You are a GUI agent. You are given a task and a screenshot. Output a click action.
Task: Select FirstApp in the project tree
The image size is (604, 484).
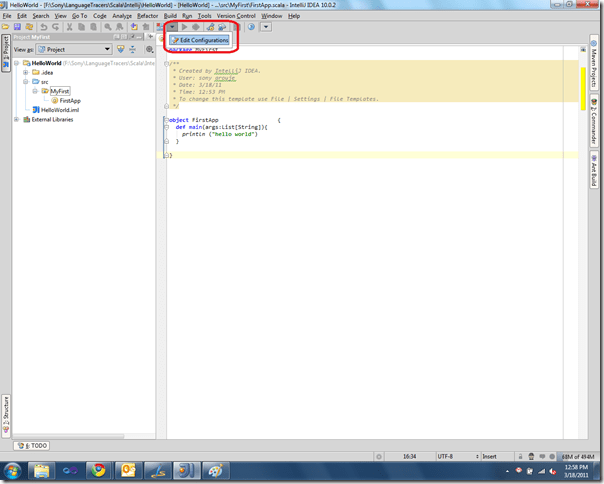(69, 101)
